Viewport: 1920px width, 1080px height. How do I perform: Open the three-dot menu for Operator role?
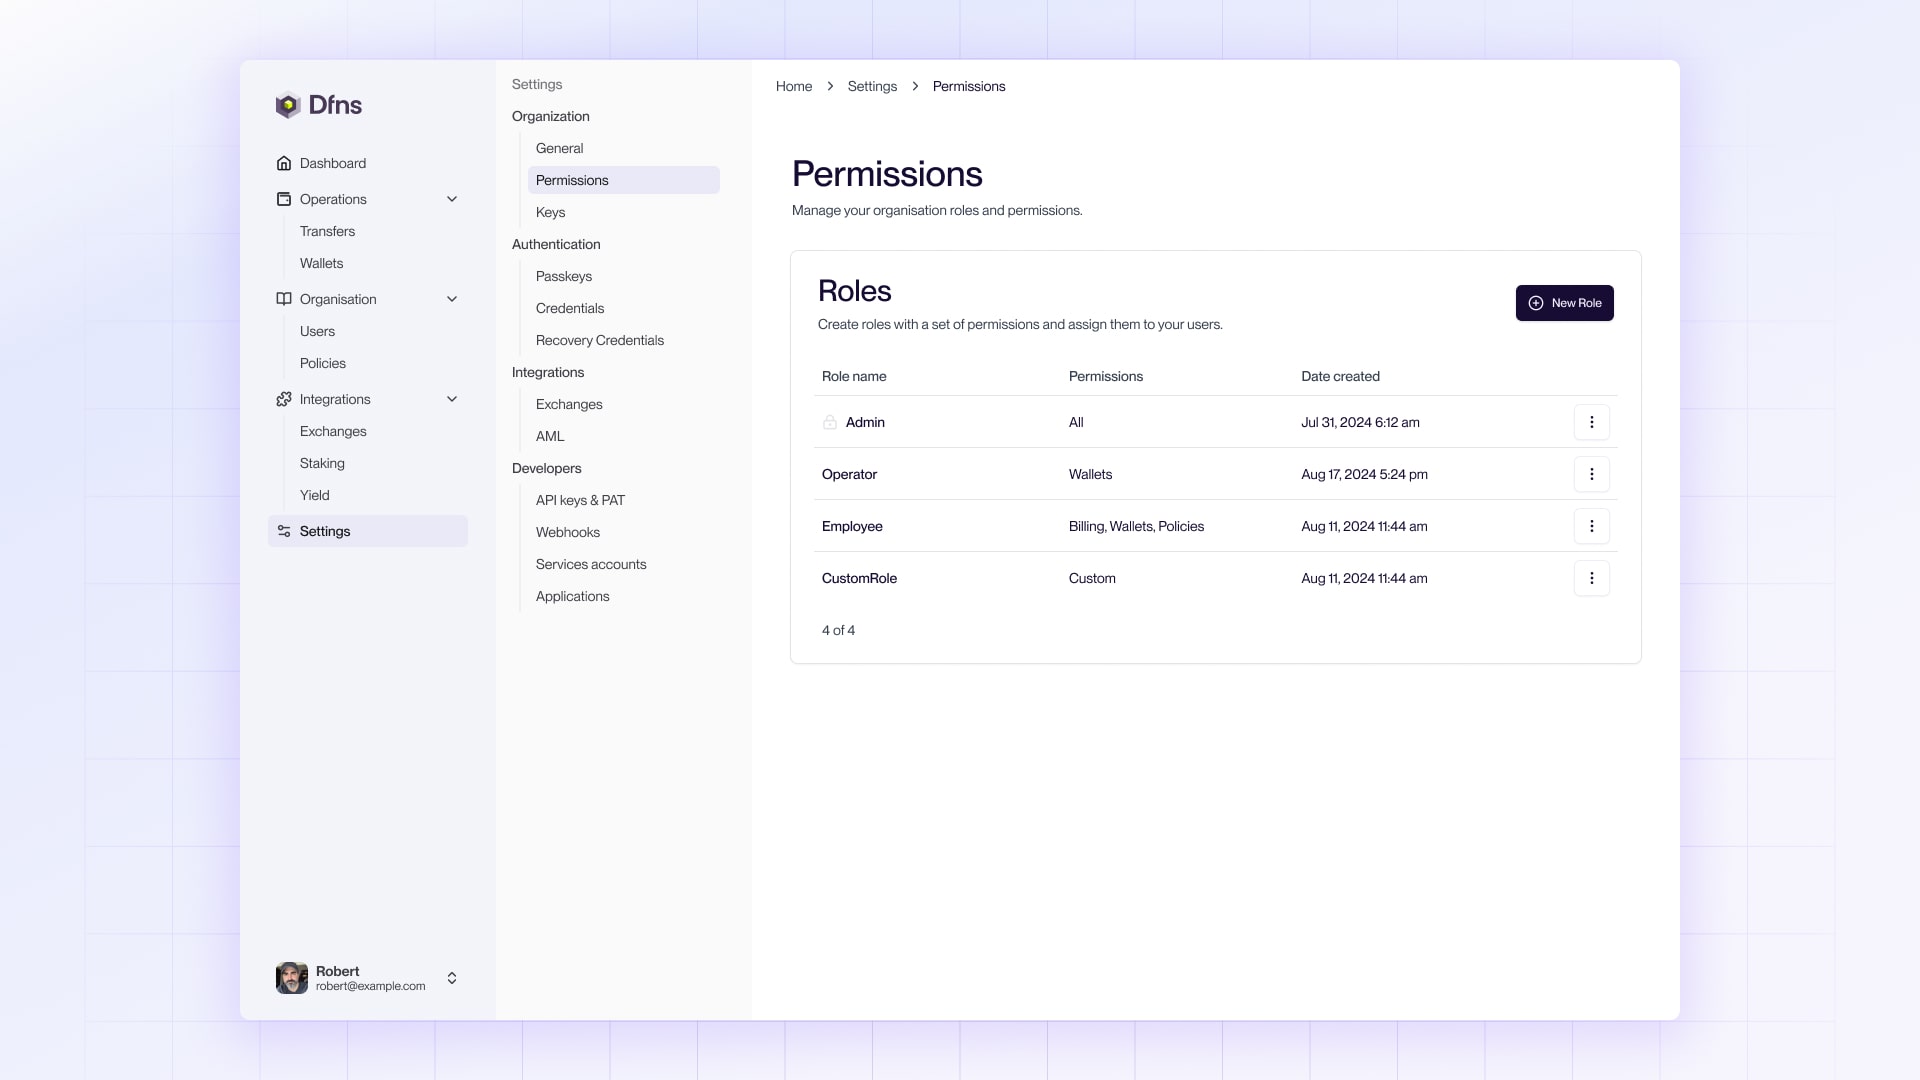1591,474
